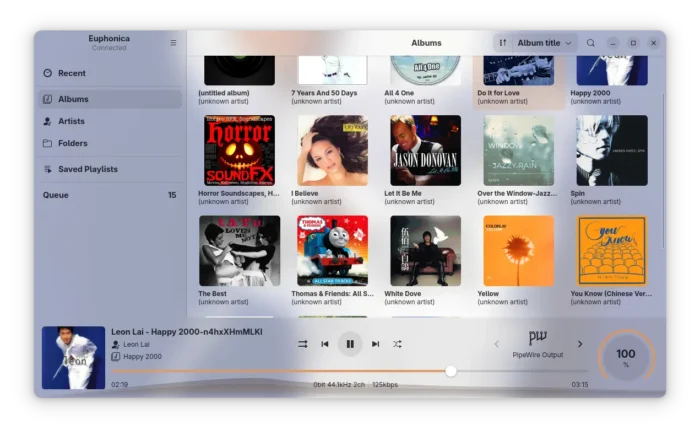
Task: Open the Spin album cover
Action: (612, 151)
